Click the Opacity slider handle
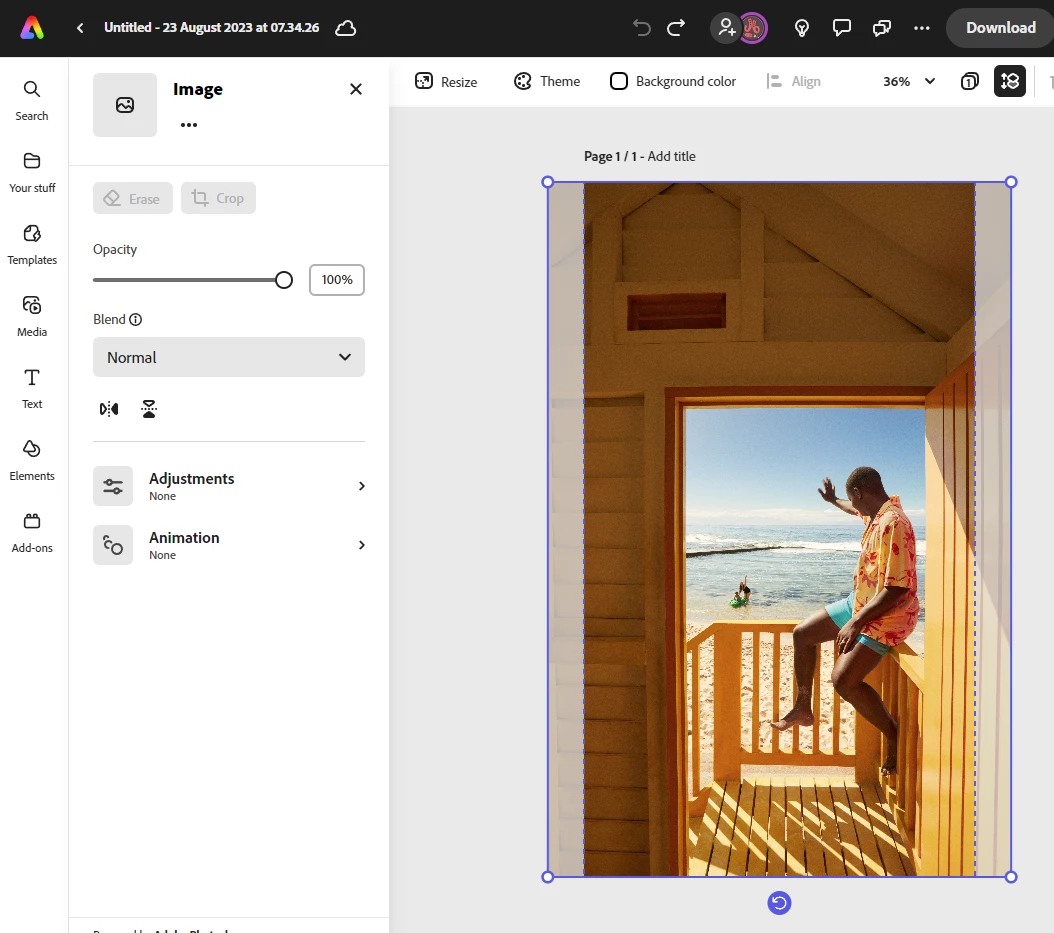This screenshot has width=1054, height=933. pyautogui.click(x=284, y=280)
